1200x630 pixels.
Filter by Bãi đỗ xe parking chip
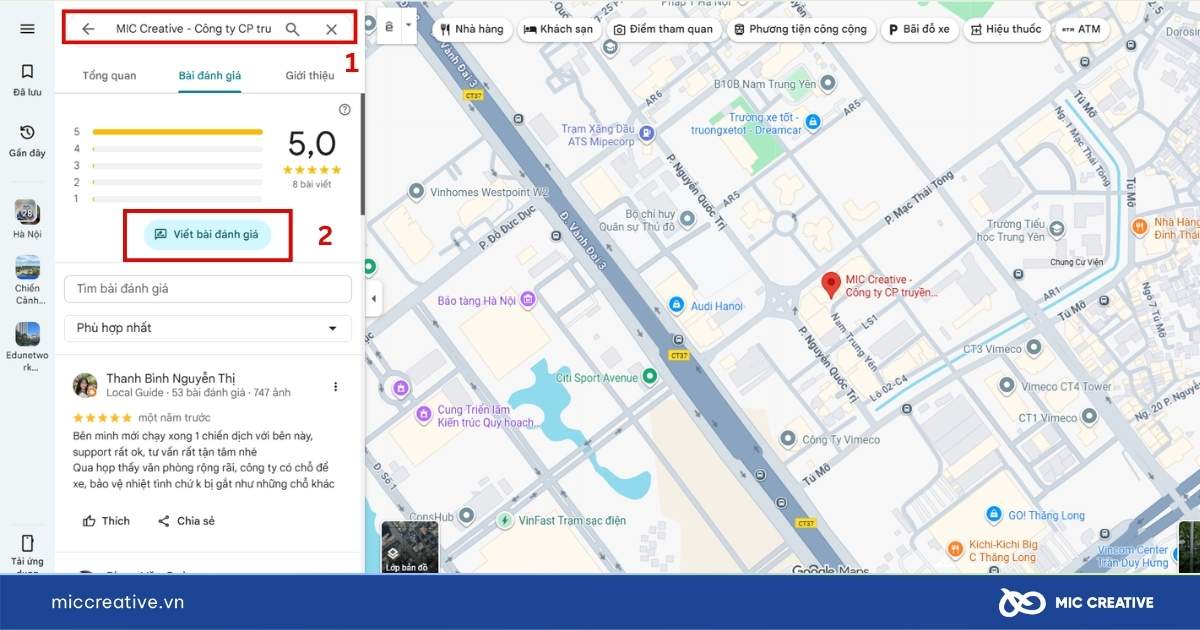(919, 29)
